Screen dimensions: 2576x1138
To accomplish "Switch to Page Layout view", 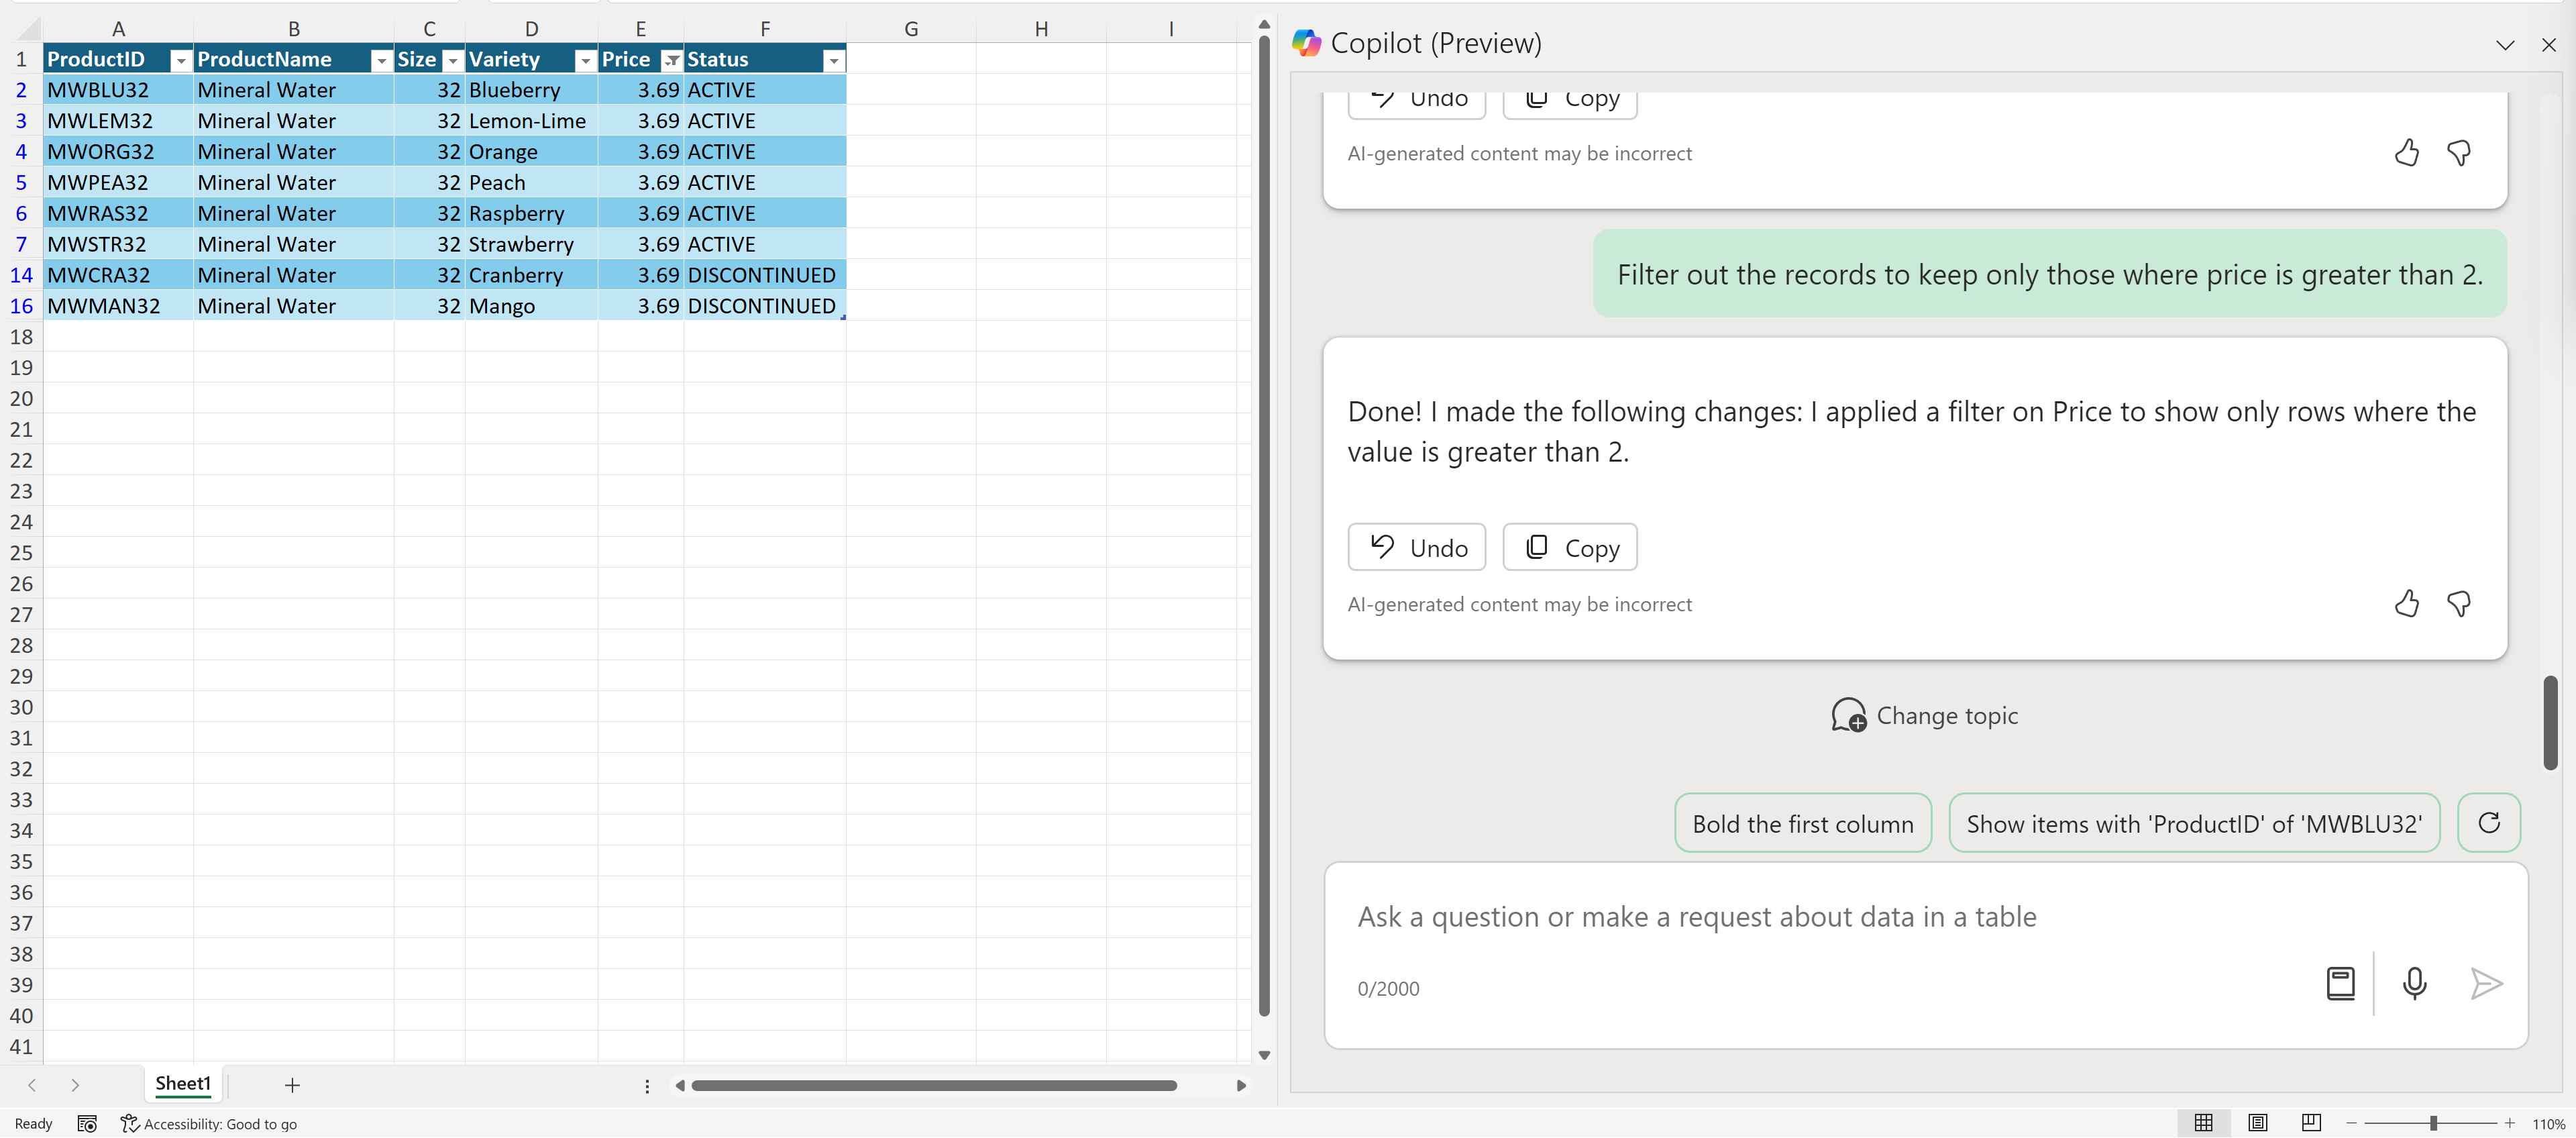I will (2257, 1123).
